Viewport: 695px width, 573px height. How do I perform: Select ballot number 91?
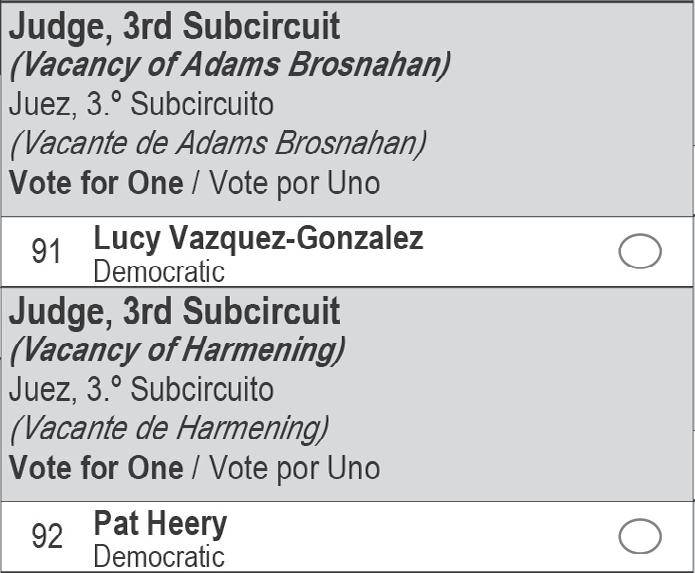[x=47, y=252]
